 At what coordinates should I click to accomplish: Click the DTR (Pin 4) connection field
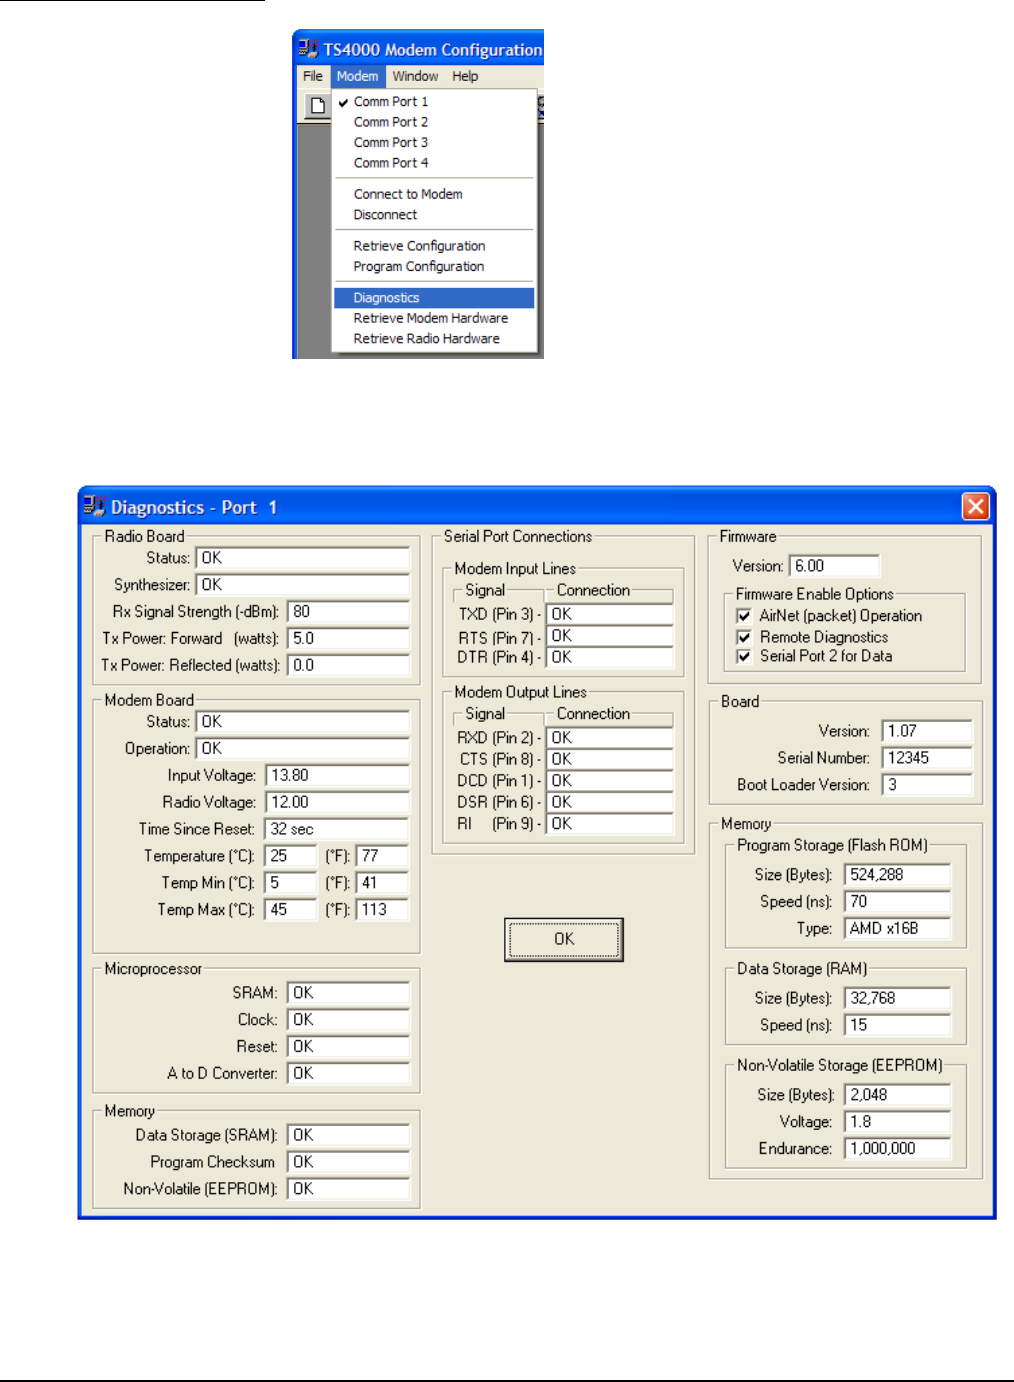610,658
